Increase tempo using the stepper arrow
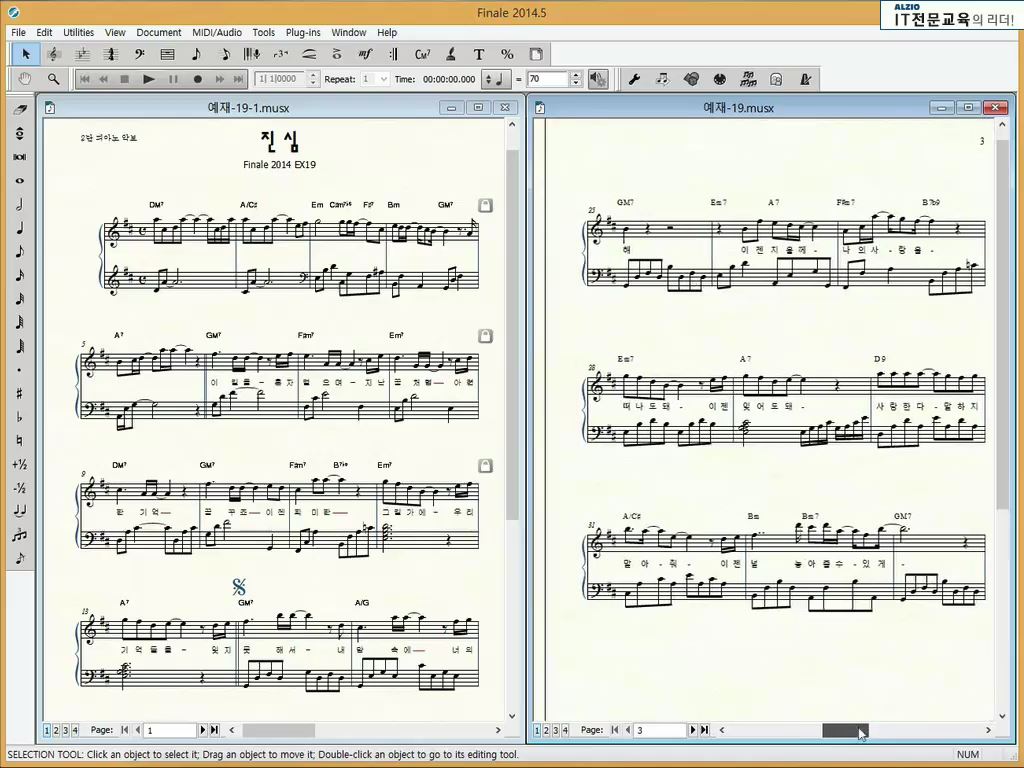This screenshot has height=768, width=1024. tap(575, 74)
